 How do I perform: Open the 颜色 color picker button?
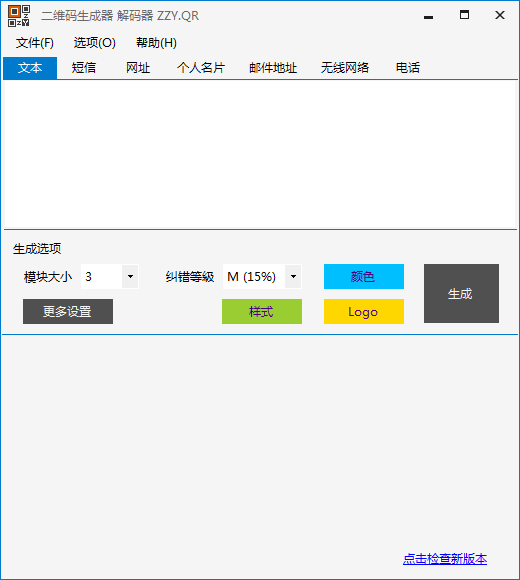364,276
